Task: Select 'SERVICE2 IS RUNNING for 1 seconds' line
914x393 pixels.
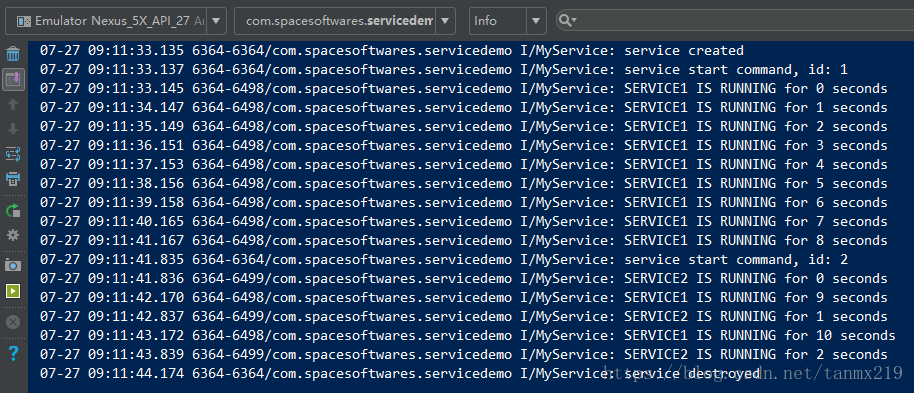Action: coord(463,317)
